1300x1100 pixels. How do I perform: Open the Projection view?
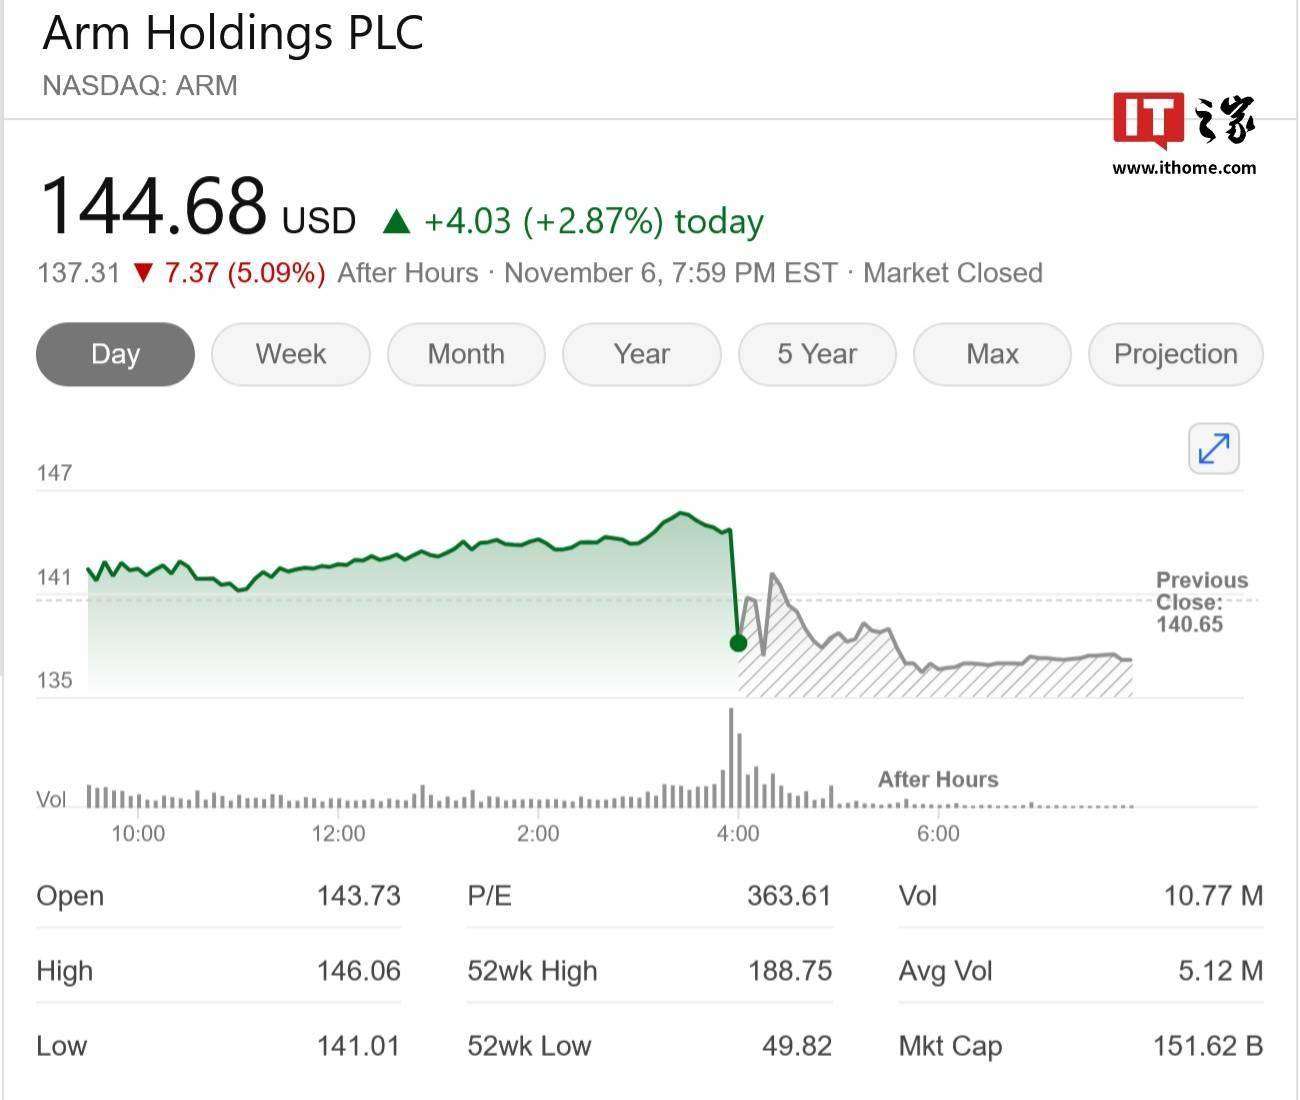point(1175,354)
